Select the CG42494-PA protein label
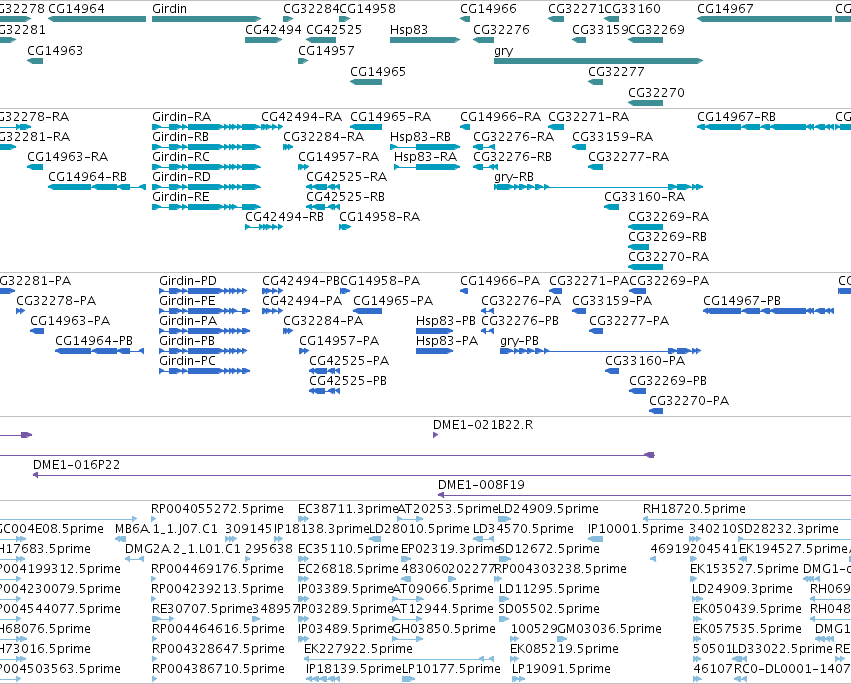 302,301
